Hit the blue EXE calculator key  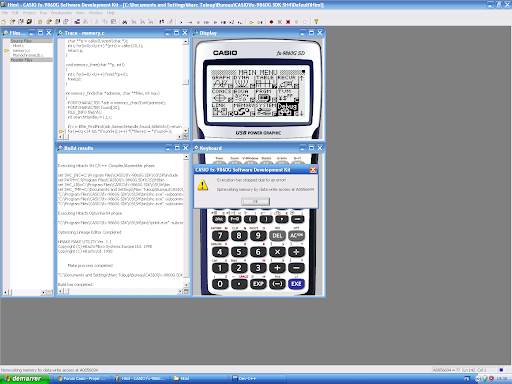[296, 284]
